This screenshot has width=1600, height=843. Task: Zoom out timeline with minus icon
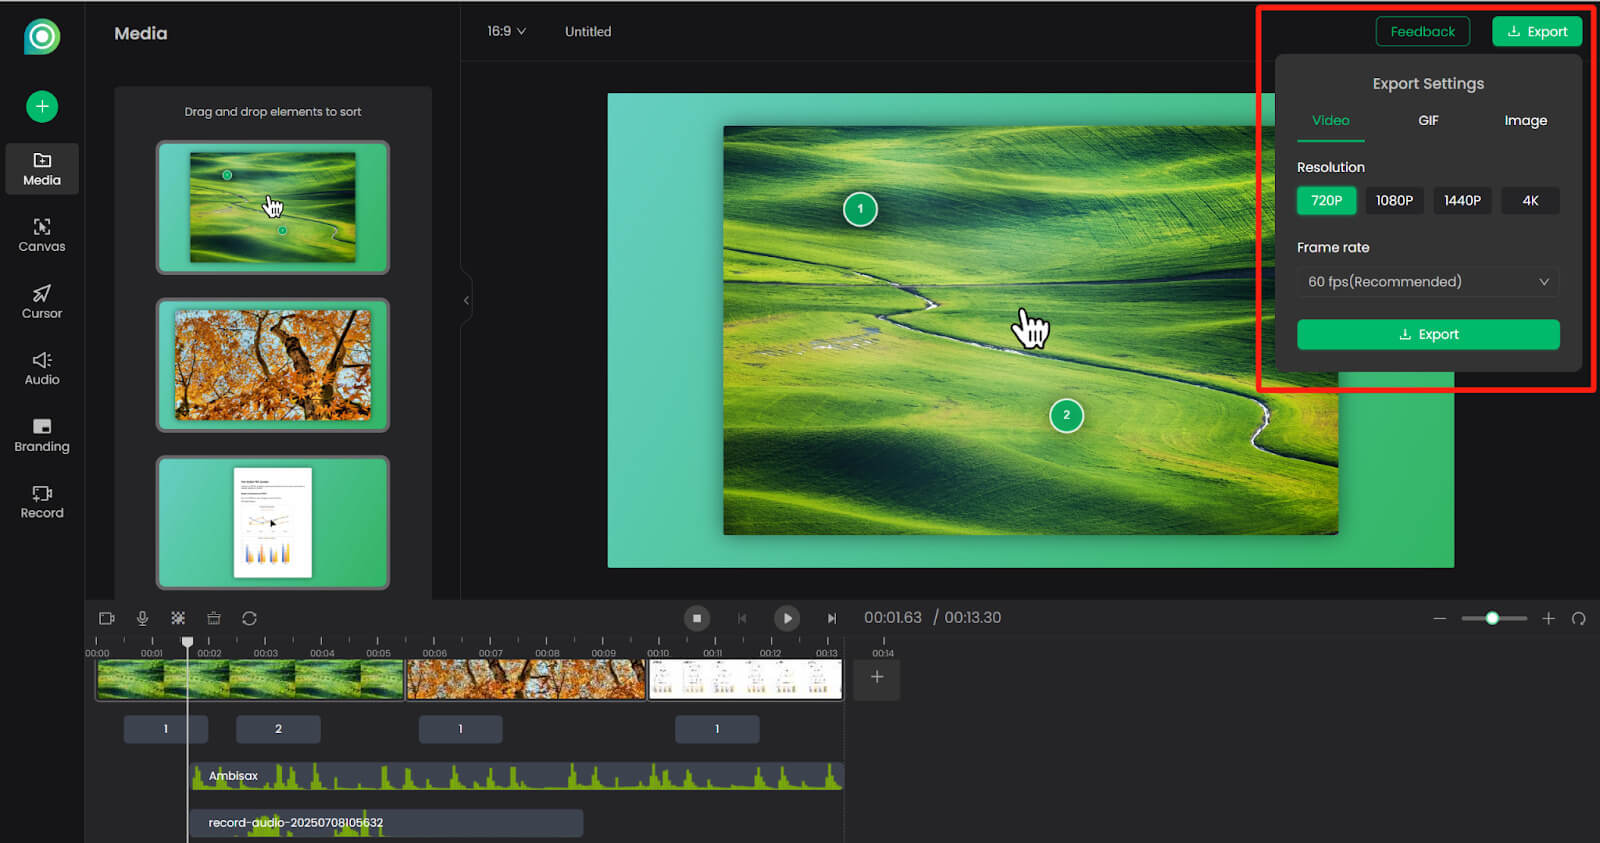tap(1440, 618)
